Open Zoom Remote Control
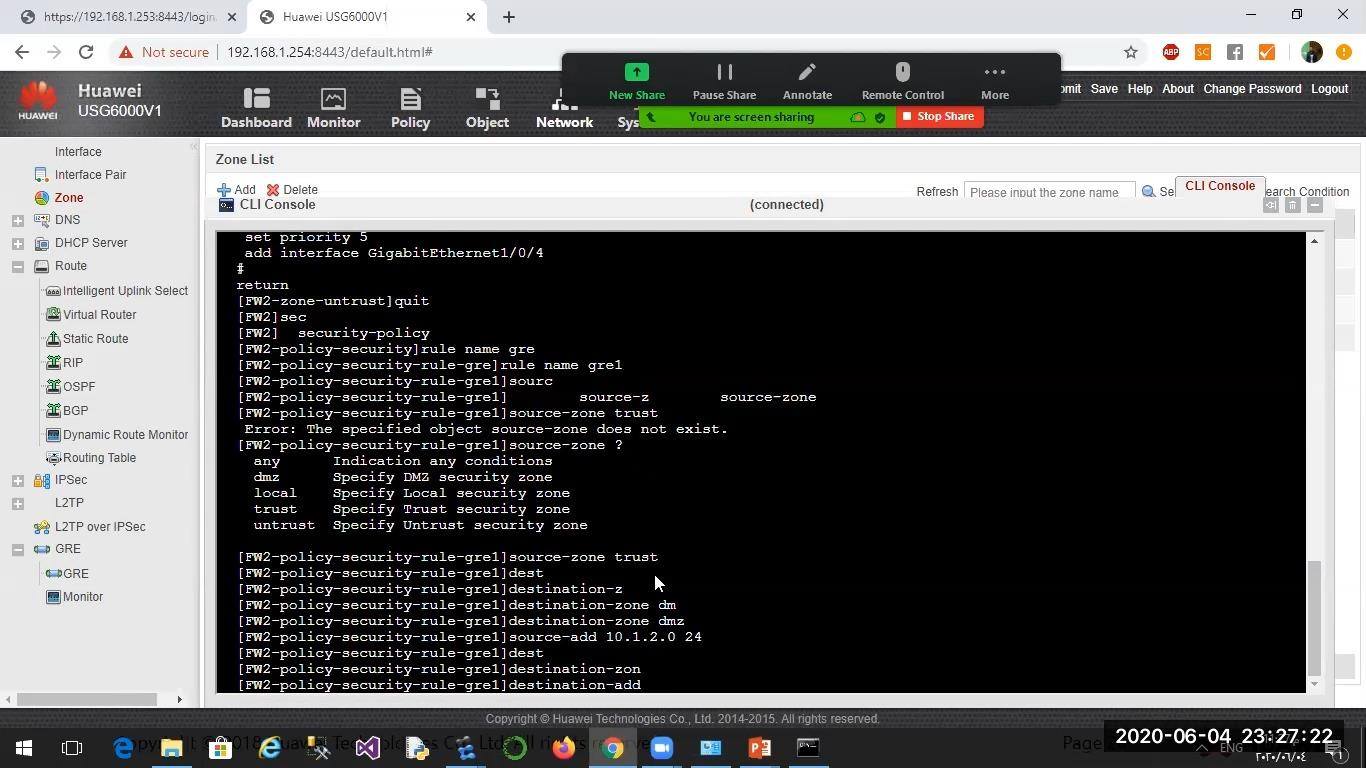The image size is (1366, 768). click(902, 82)
